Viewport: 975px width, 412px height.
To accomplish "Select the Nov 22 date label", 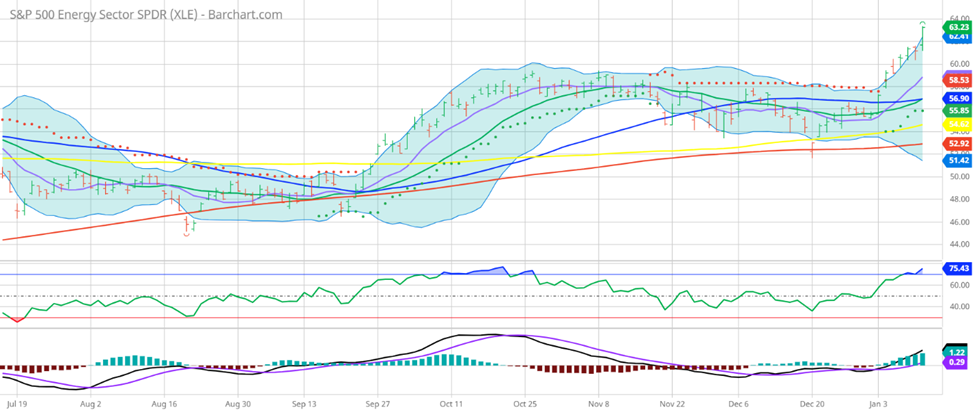I will (673, 403).
